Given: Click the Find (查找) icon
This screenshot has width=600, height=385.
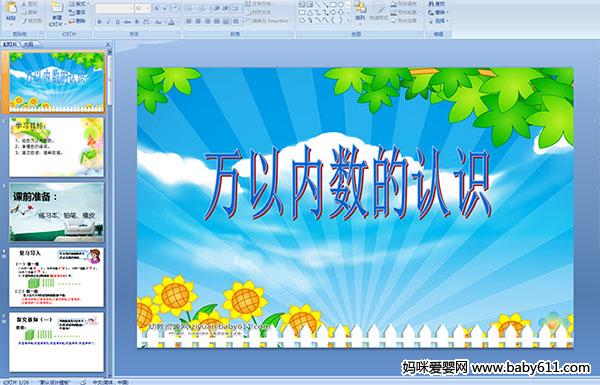Looking at the screenshot, I should click(x=437, y=3).
